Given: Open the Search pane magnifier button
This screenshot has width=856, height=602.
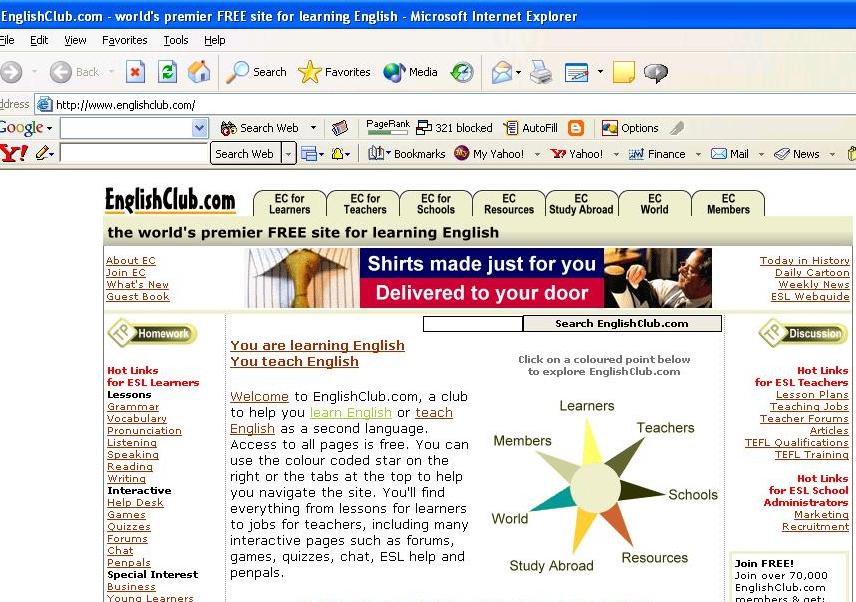Looking at the screenshot, I should pos(257,72).
